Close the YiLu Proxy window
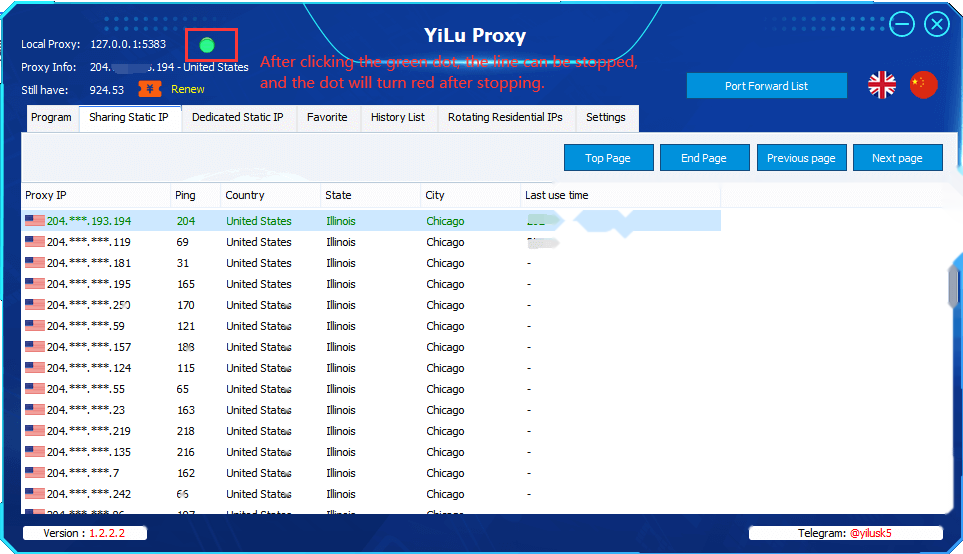Image resolution: width=963 pixels, height=554 pixels. (x=937, y=25)
